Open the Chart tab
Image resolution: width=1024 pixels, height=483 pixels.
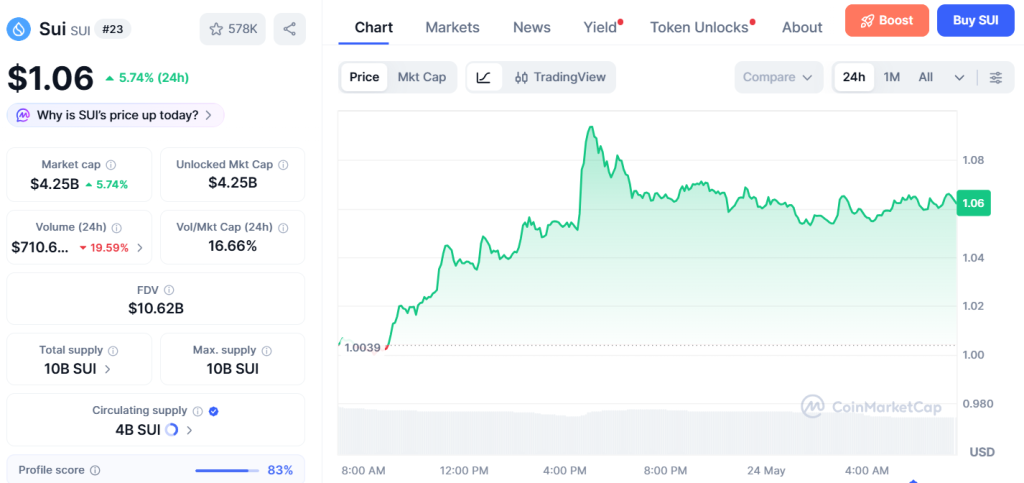point(374,27)
